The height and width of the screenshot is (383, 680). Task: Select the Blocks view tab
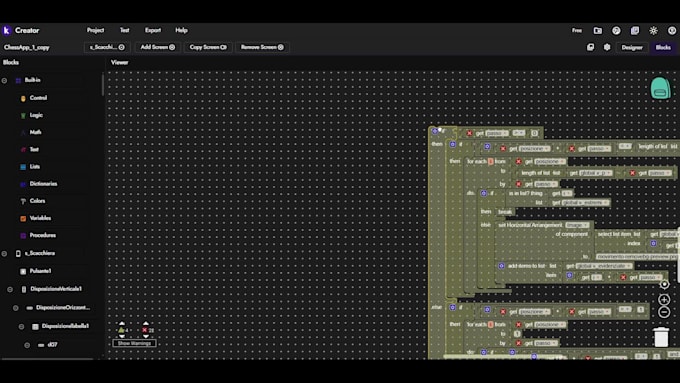click(x=663, y=47)
